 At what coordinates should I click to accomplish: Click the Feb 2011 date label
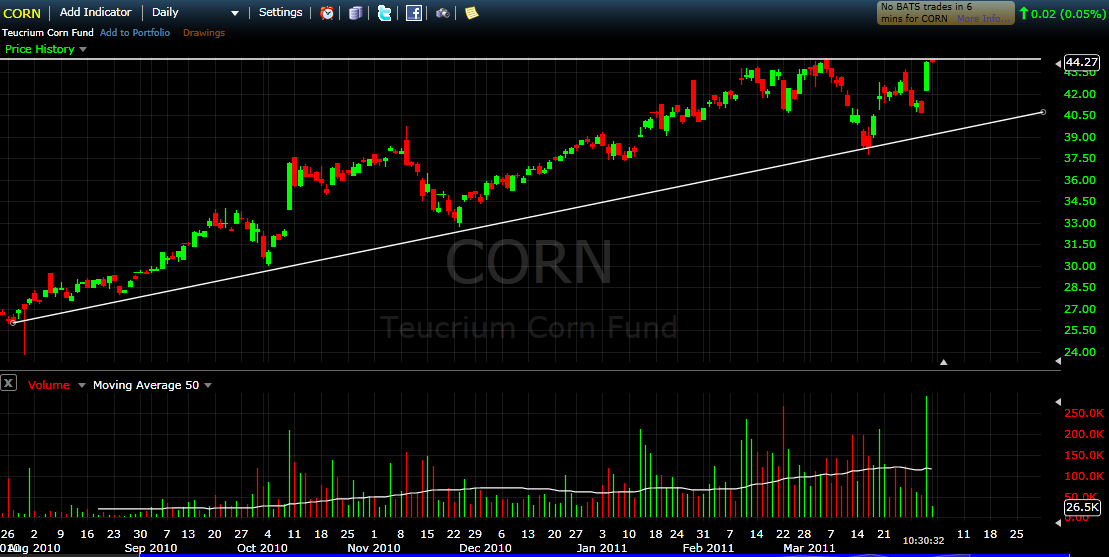click(709, 548)
